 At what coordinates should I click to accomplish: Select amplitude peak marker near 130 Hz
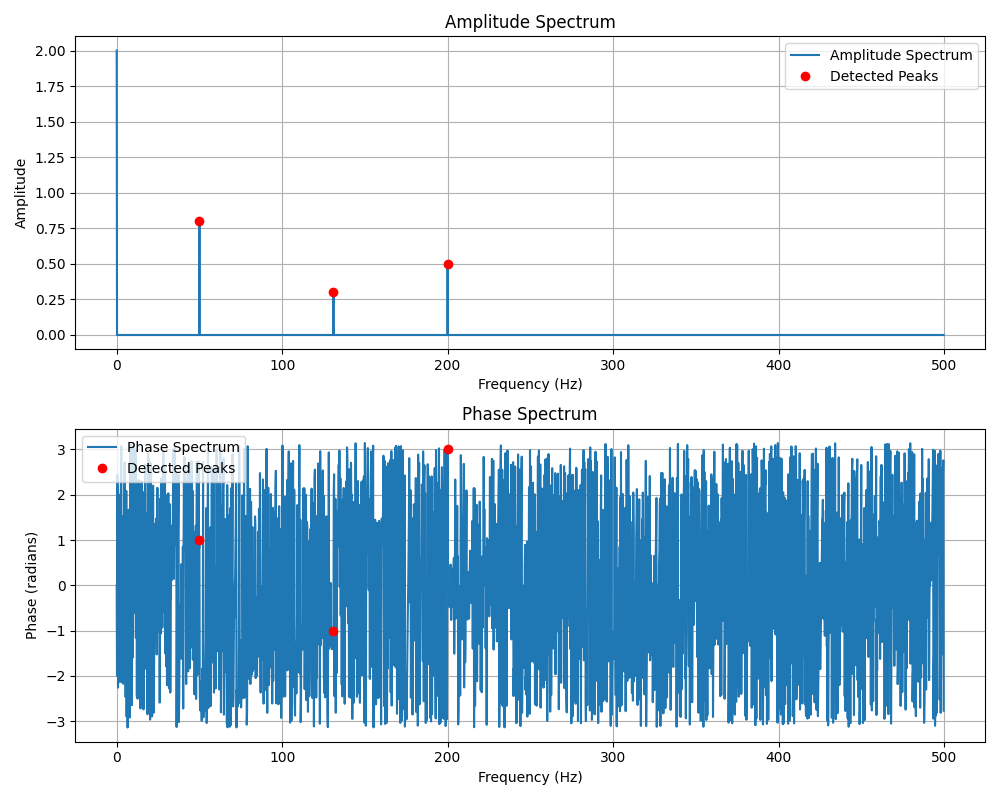click(x=333, y=292)
